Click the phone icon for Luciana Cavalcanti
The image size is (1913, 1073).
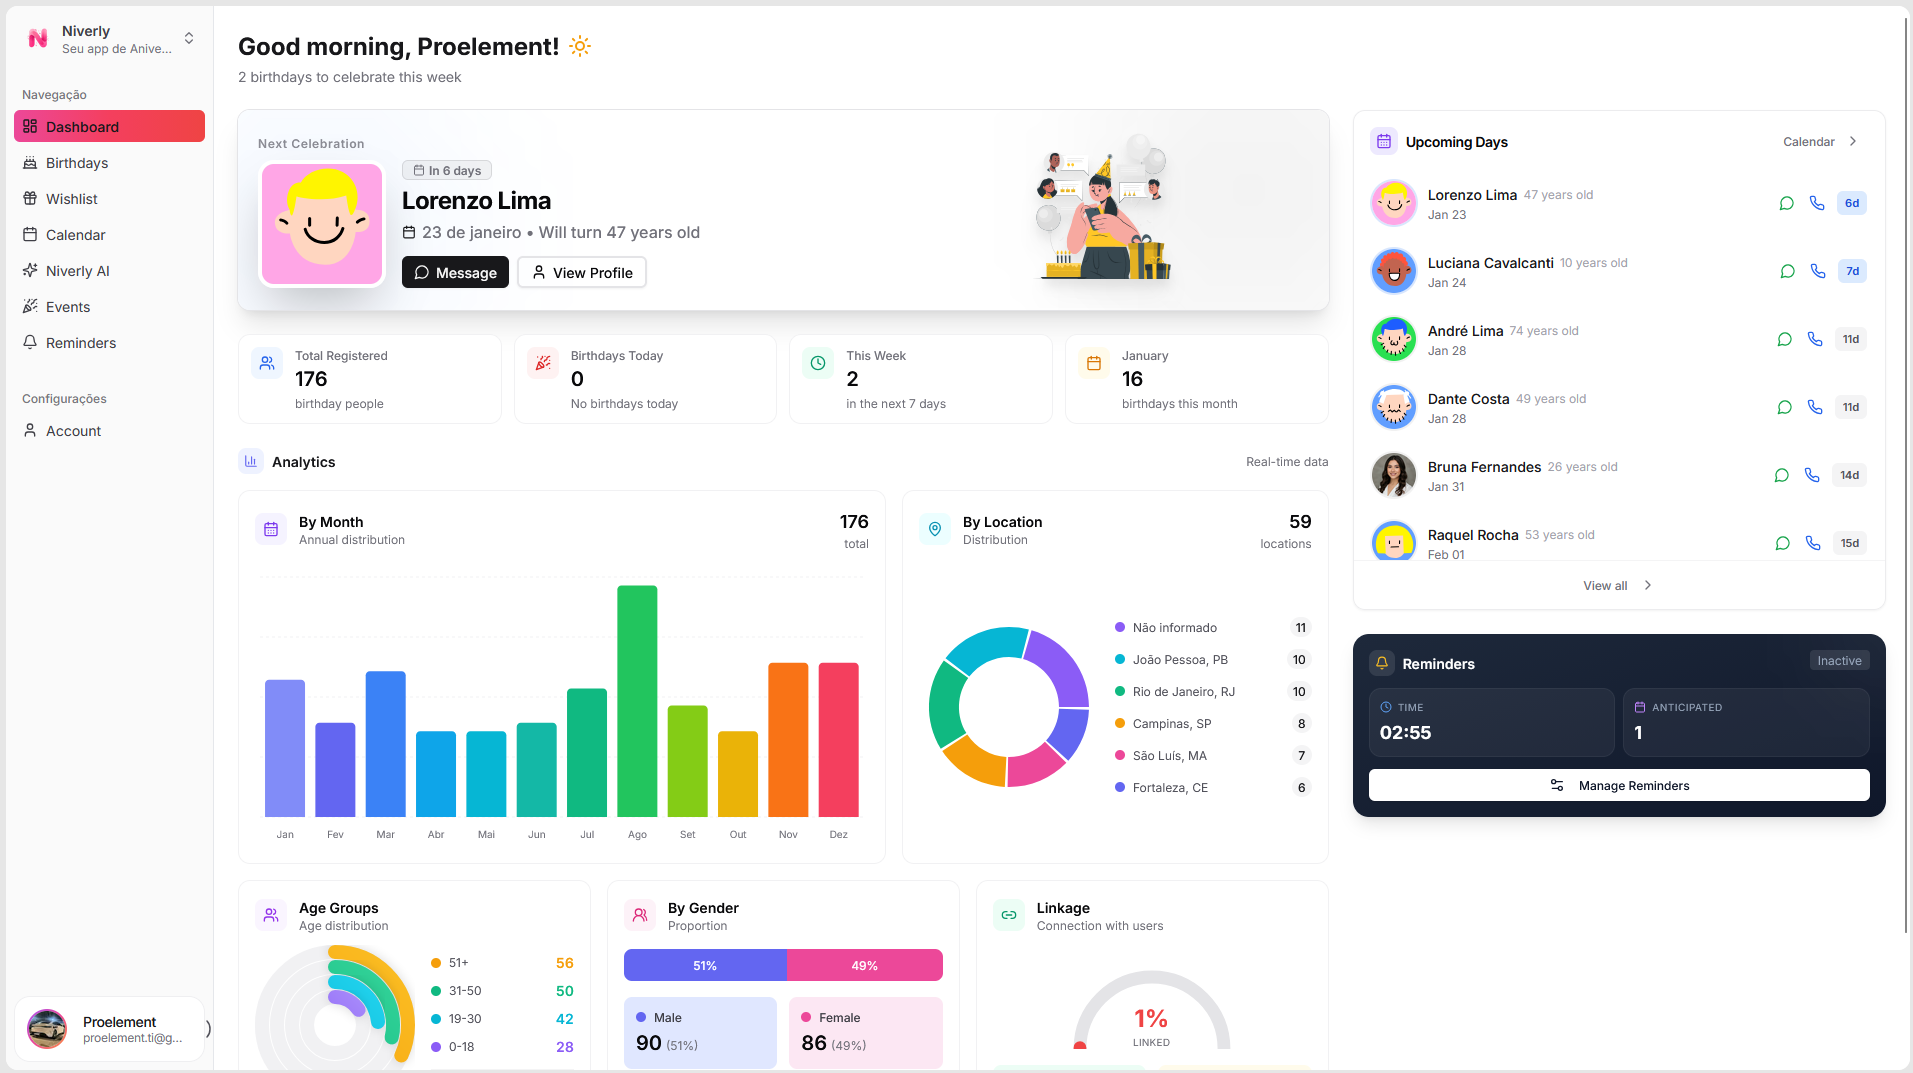tap(1817, 270)
